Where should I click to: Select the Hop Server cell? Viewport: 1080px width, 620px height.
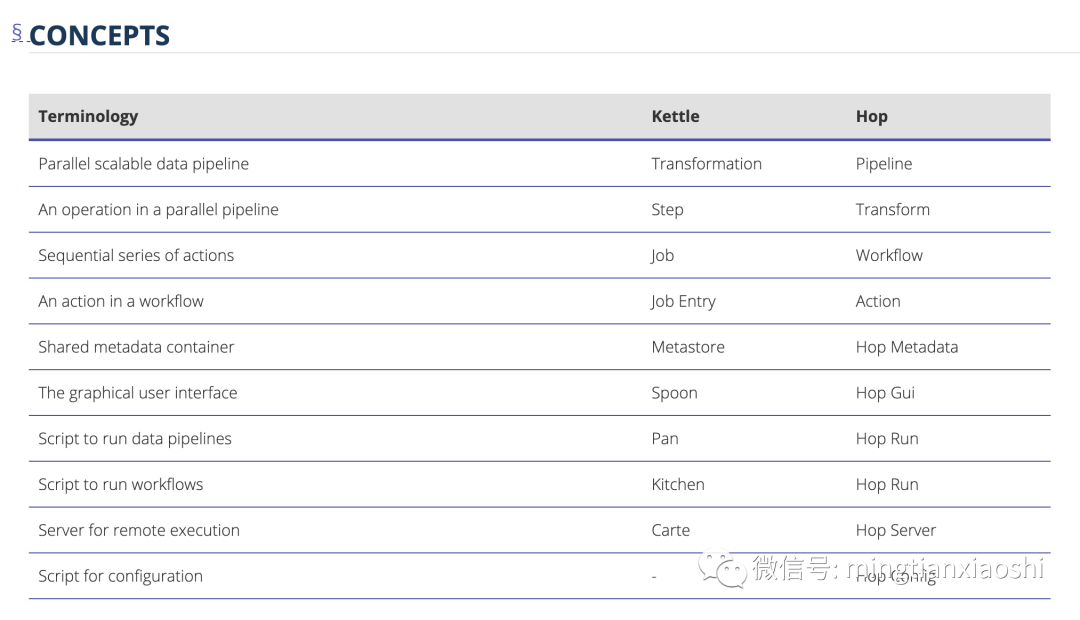[895, 531]
